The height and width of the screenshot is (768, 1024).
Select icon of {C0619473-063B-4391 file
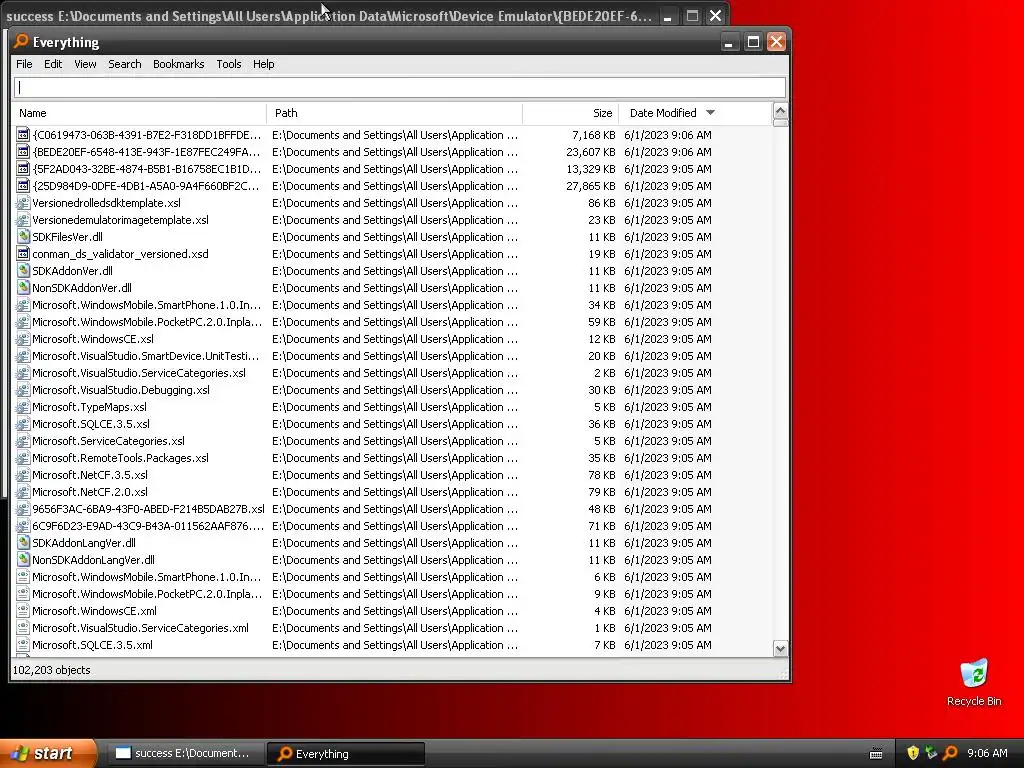(23, 135)
